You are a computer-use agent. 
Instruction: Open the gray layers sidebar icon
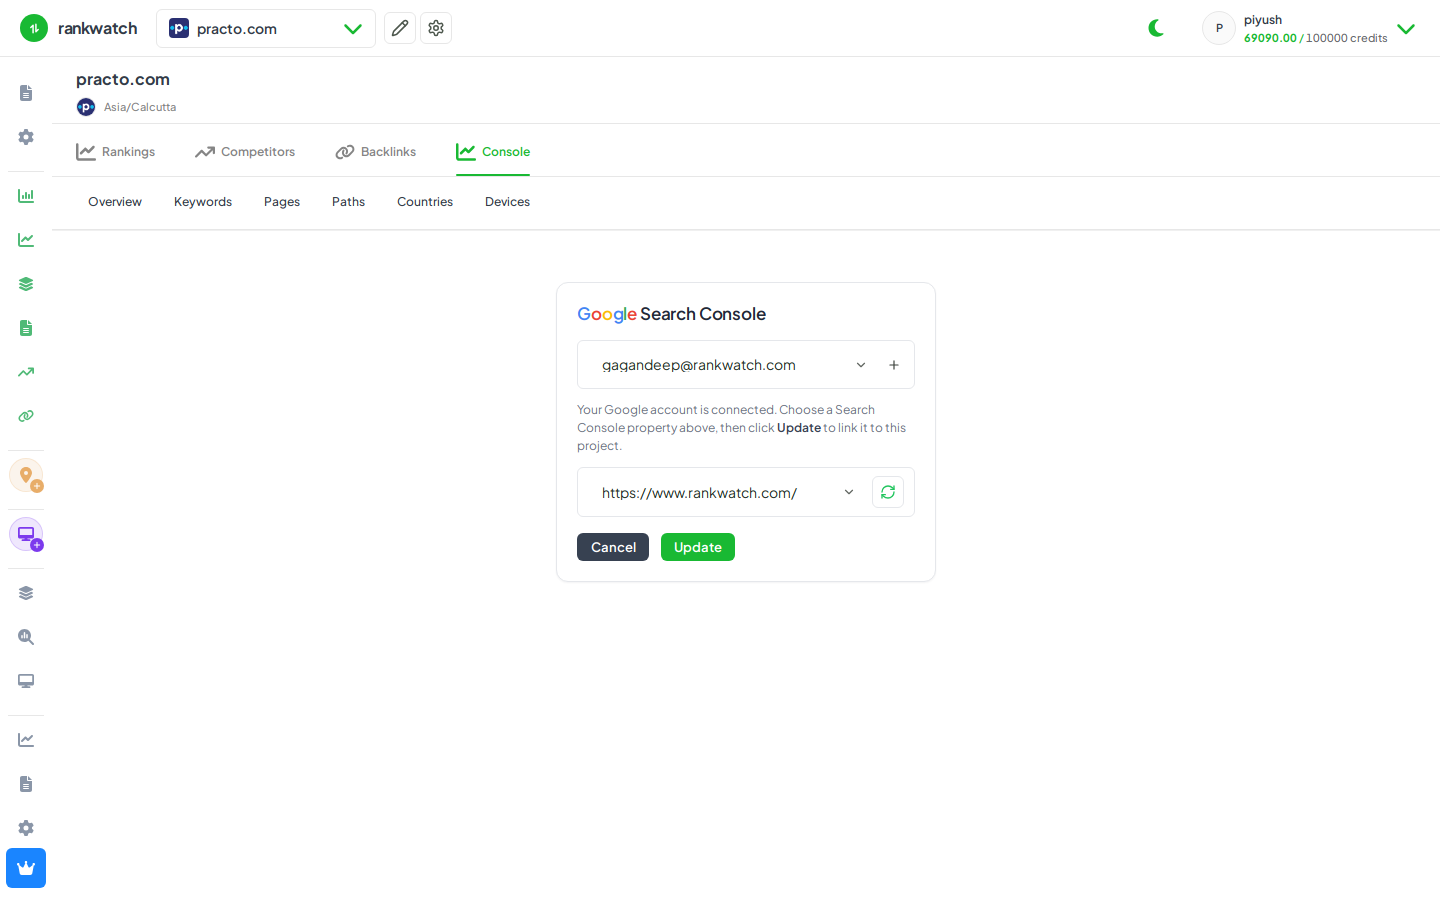26,593
